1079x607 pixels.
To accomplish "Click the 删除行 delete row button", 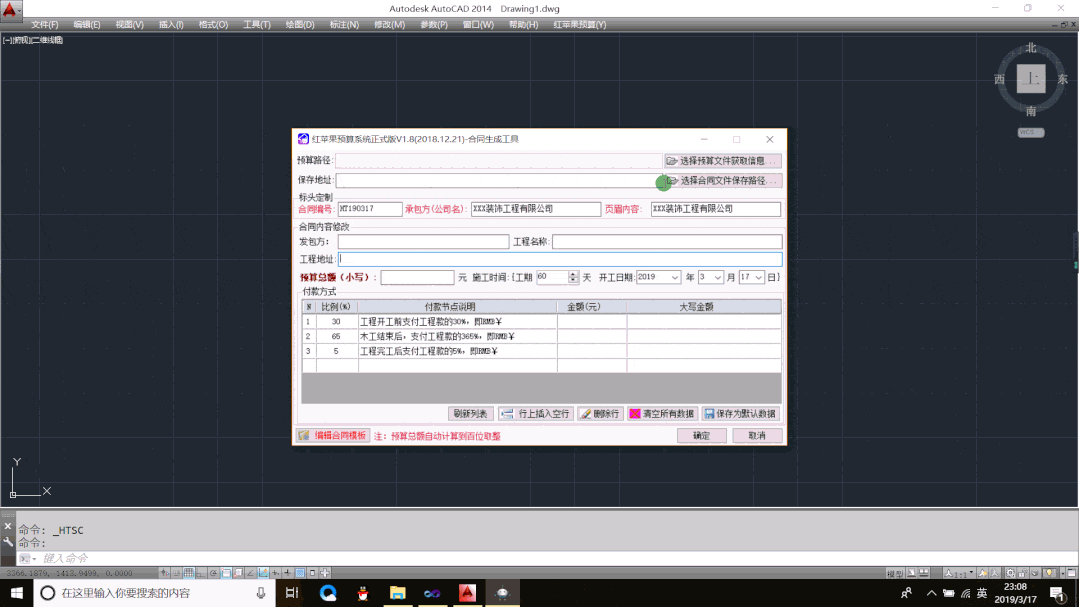I will tap(600, 414).
